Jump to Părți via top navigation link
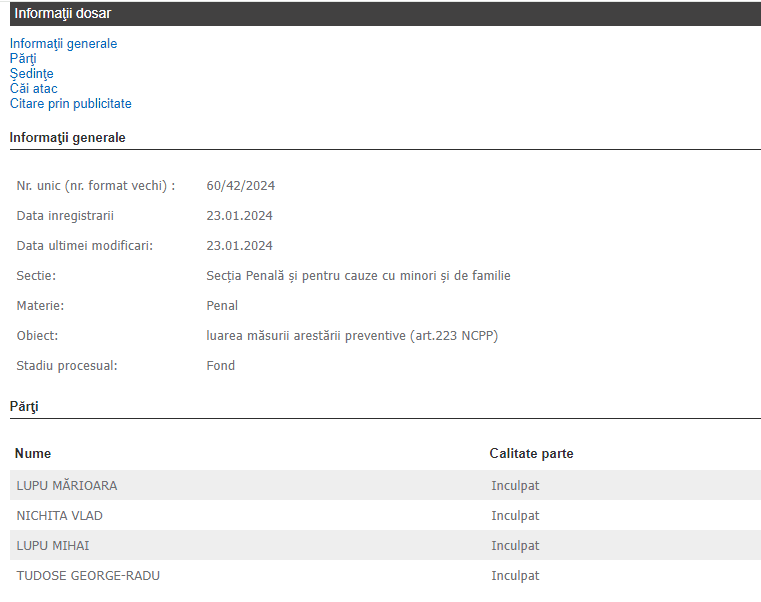The height and width of the screenshot is (602, 761). (23, 59)
